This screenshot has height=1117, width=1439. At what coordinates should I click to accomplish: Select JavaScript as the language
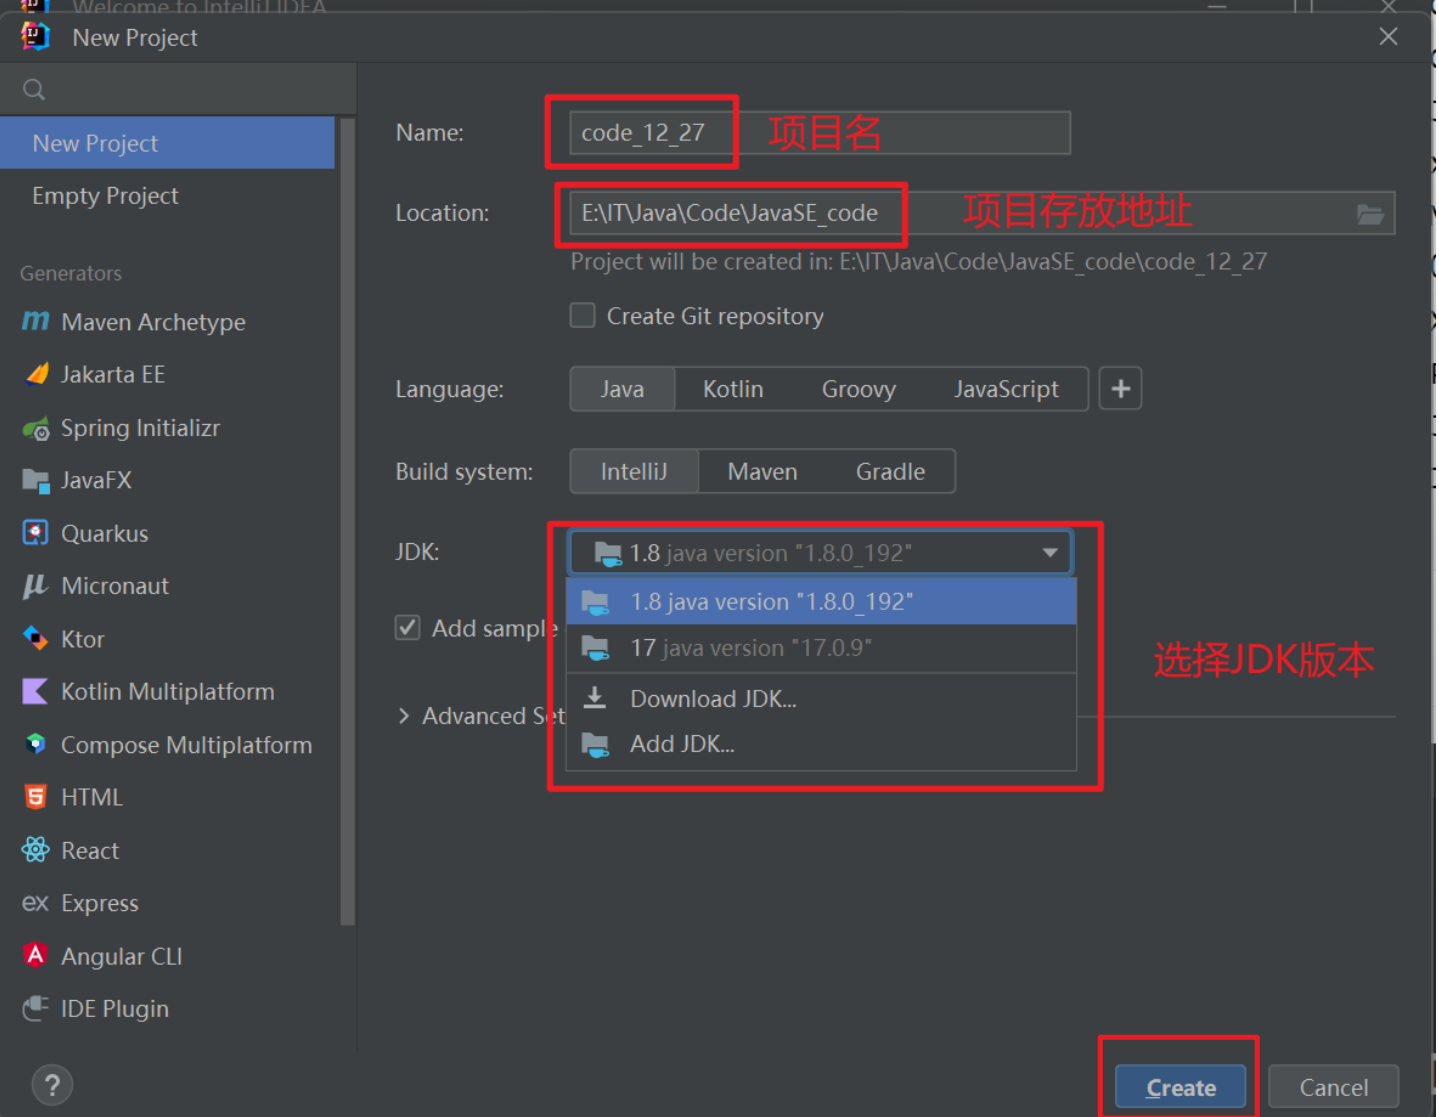pos(1006,389)
